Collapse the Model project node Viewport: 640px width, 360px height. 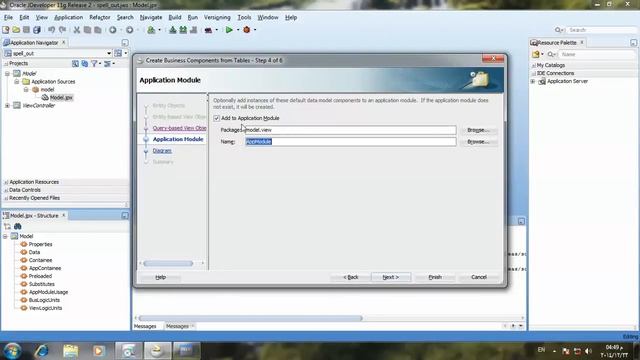point(7,73)
